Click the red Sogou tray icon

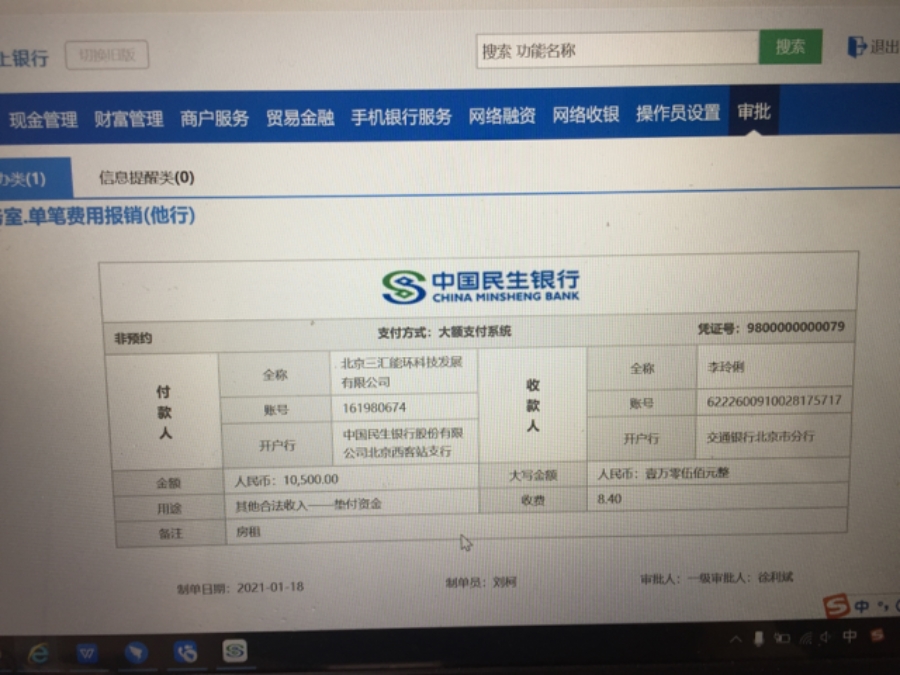(x=878, y=635)
